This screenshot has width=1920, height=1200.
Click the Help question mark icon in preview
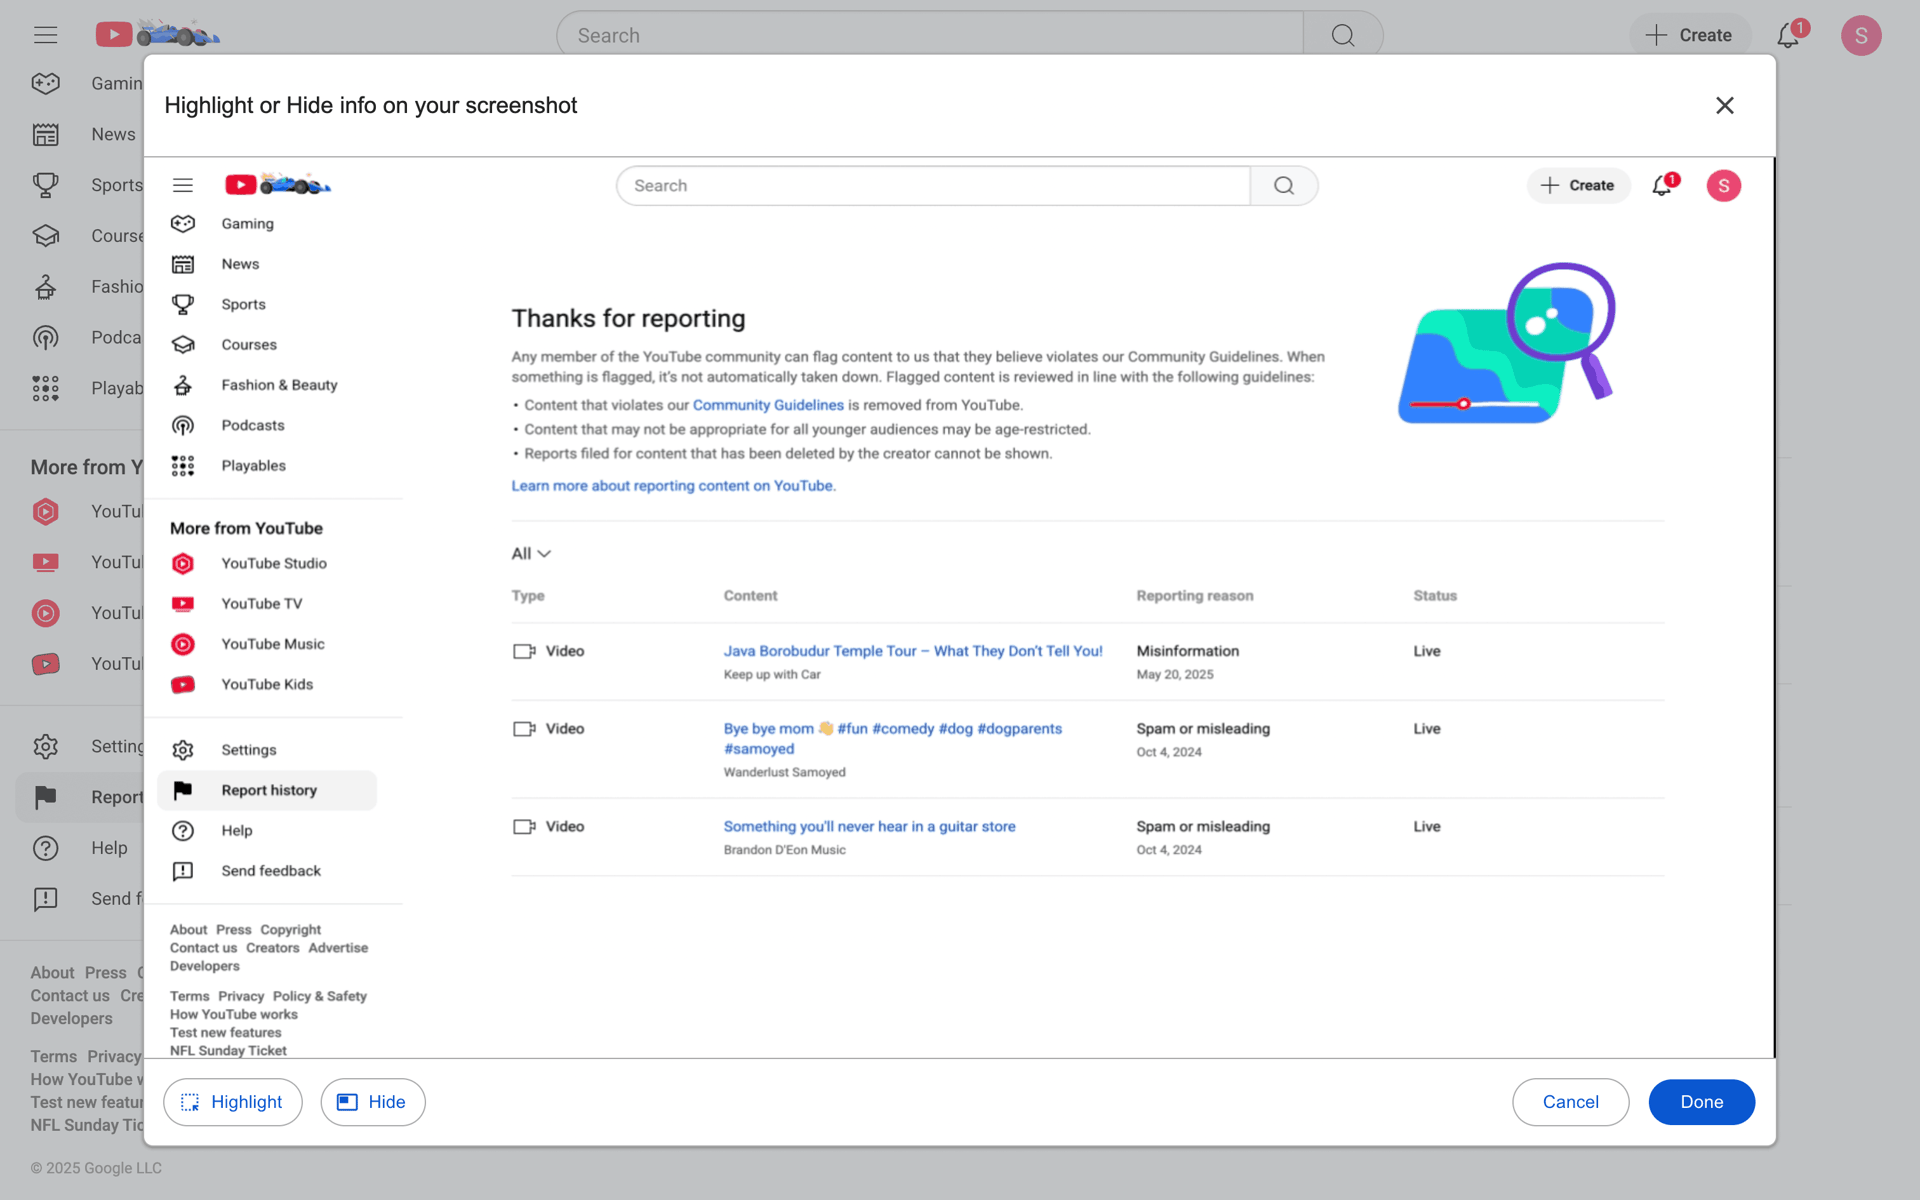(x=183, y=831)
